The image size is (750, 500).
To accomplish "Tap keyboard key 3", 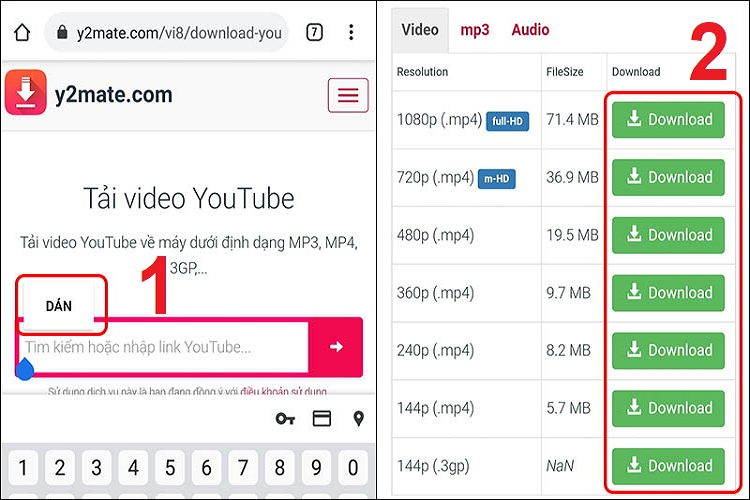I will click(97, 467).
